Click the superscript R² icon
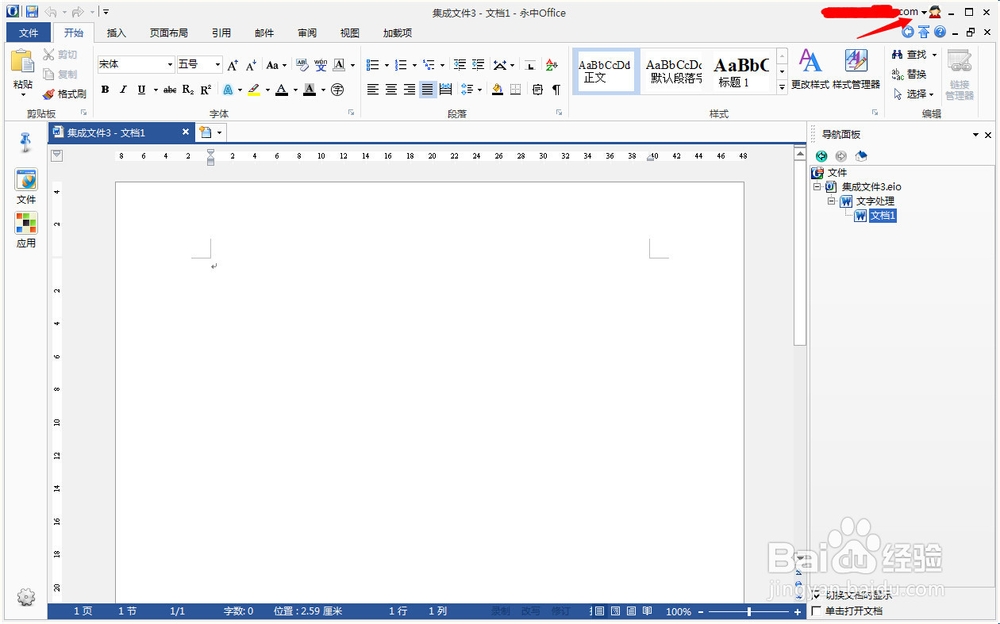Screen dimensions: 1000x624 click(x=205, y=90)
